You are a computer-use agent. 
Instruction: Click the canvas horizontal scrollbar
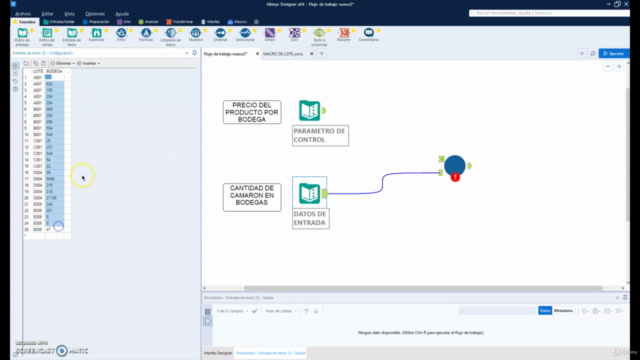423,288
